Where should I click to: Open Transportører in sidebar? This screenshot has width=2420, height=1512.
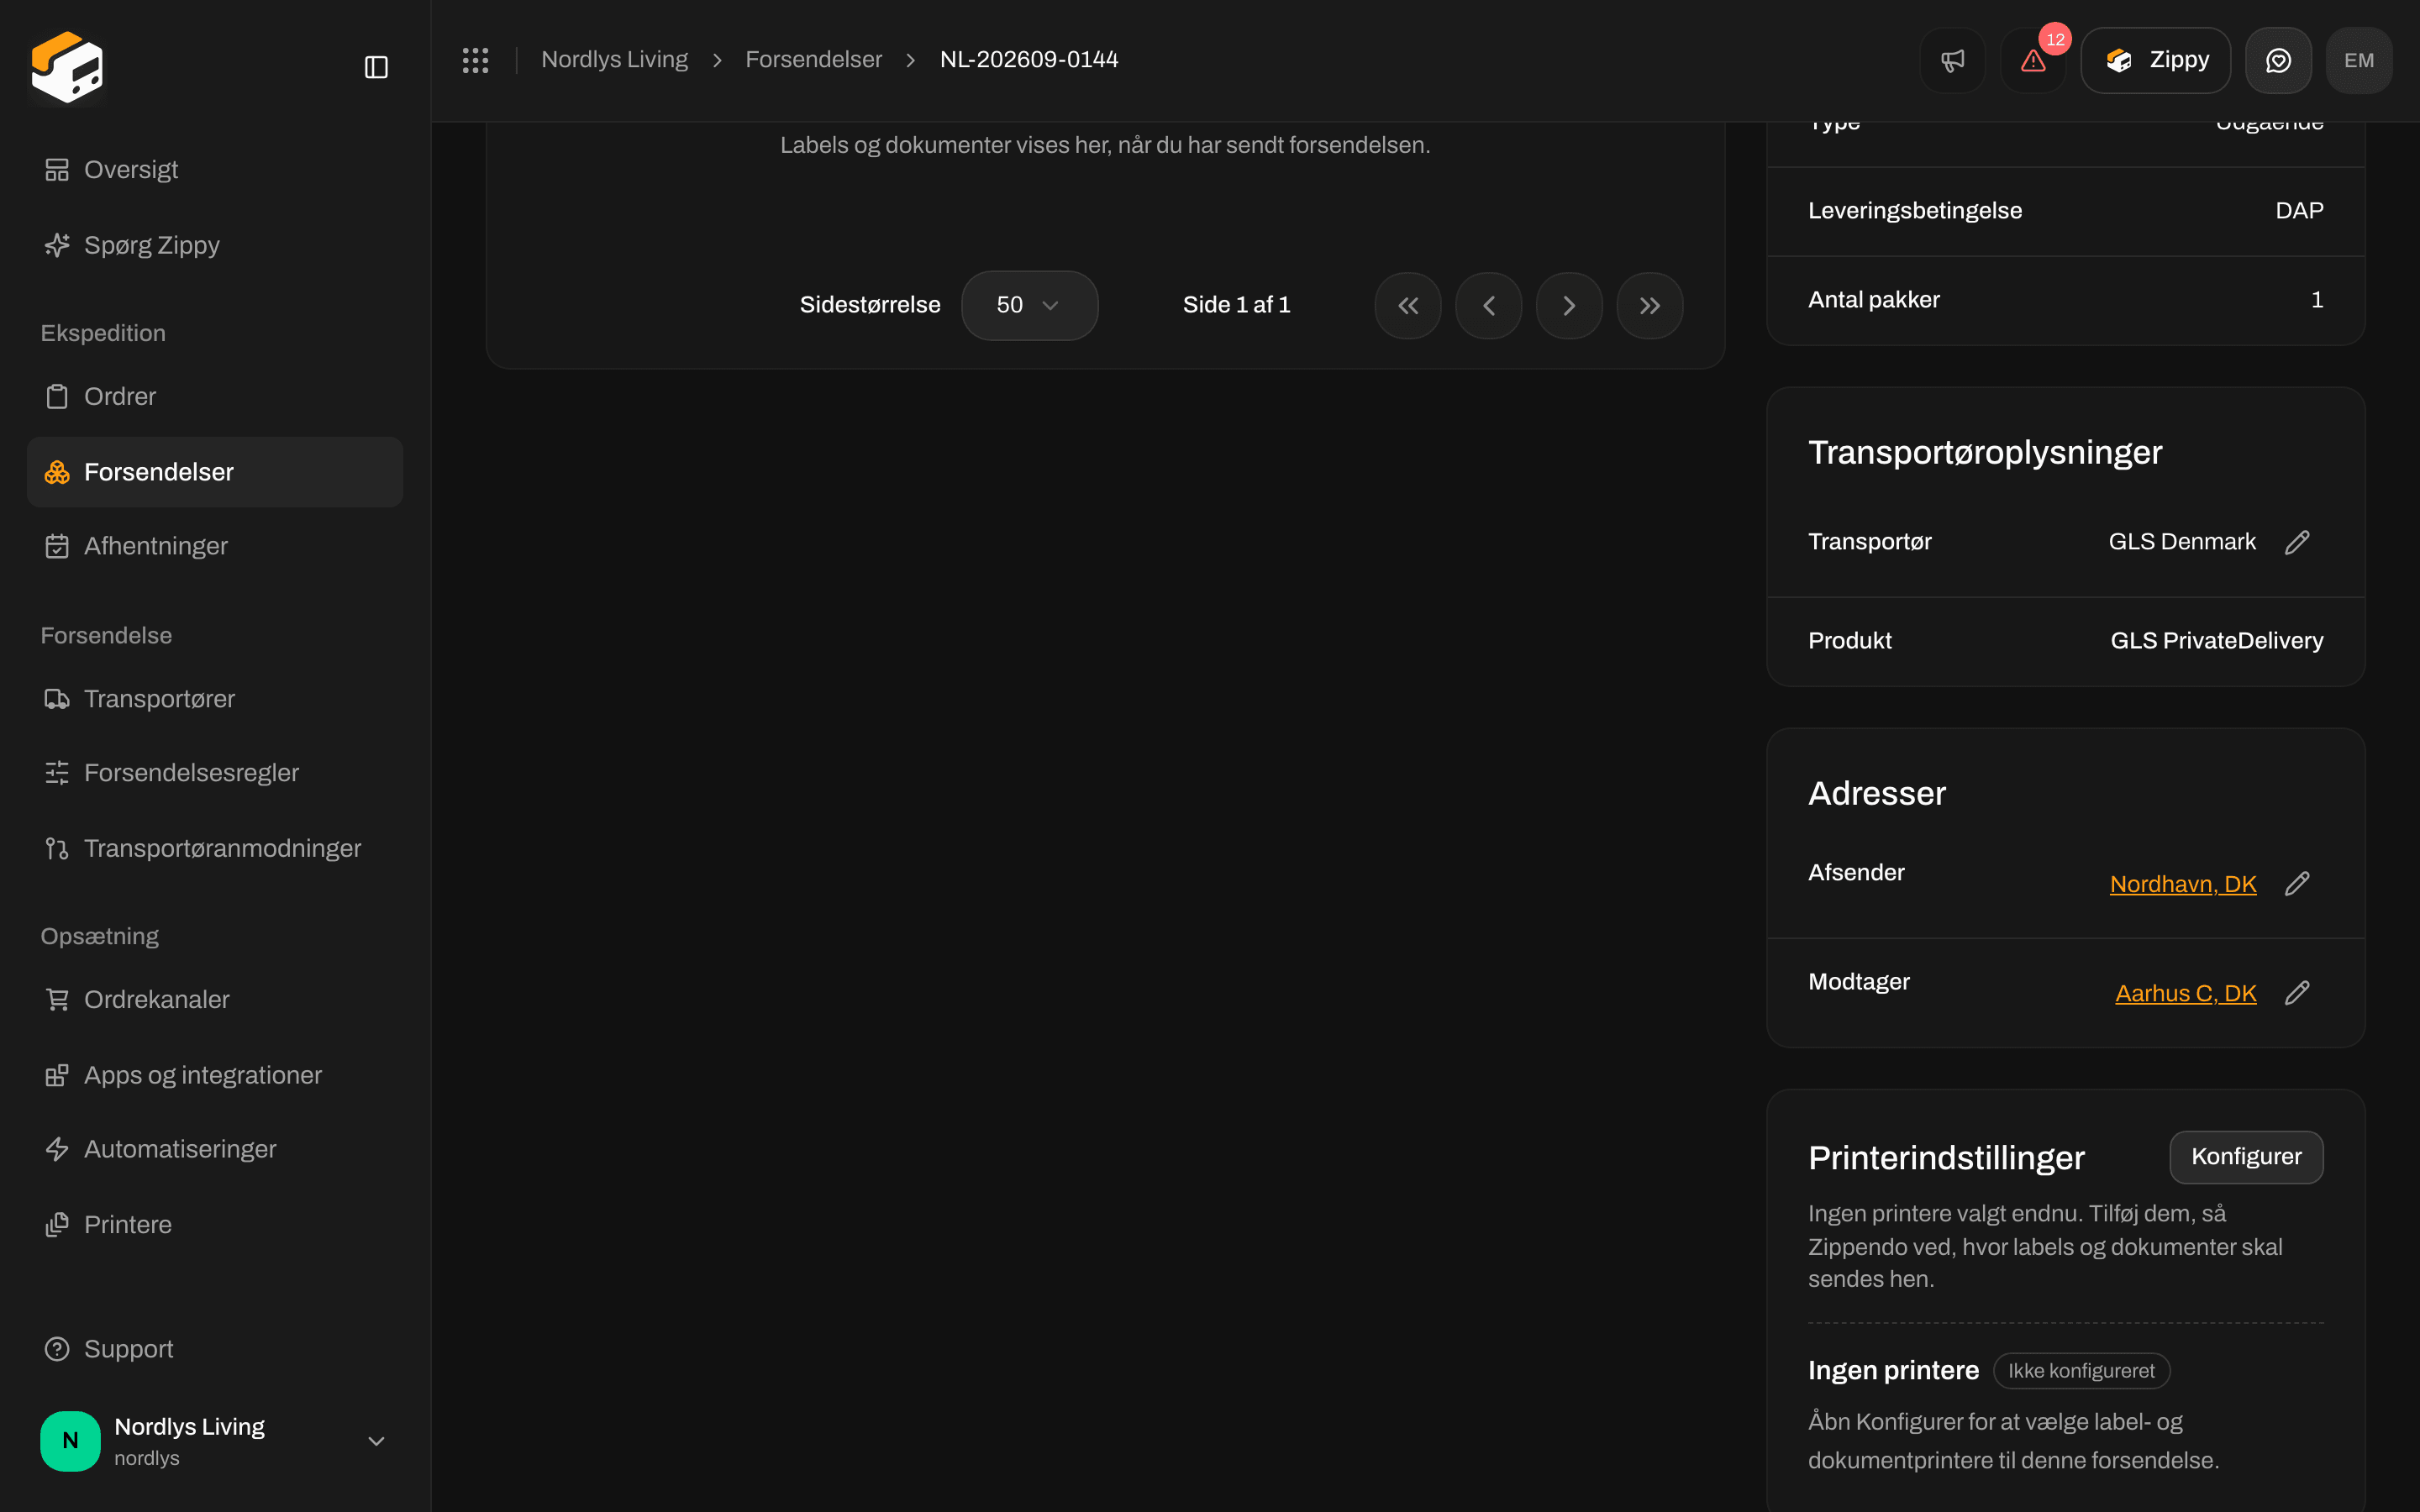(214, 699)
